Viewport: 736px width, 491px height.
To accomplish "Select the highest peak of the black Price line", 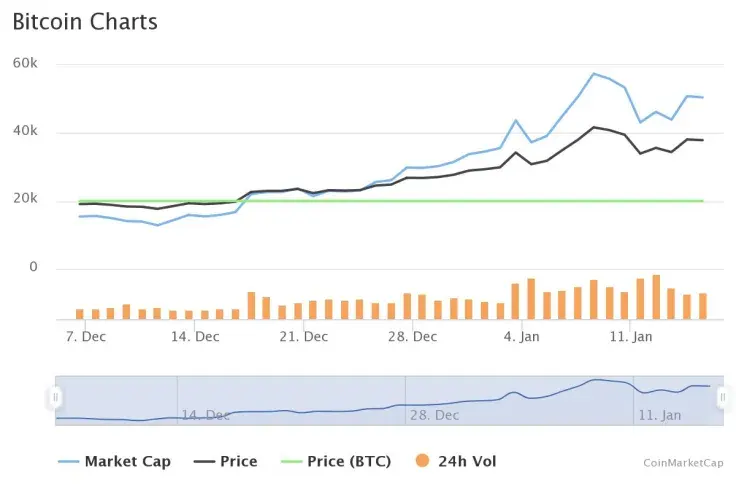I will pos(593,127).
